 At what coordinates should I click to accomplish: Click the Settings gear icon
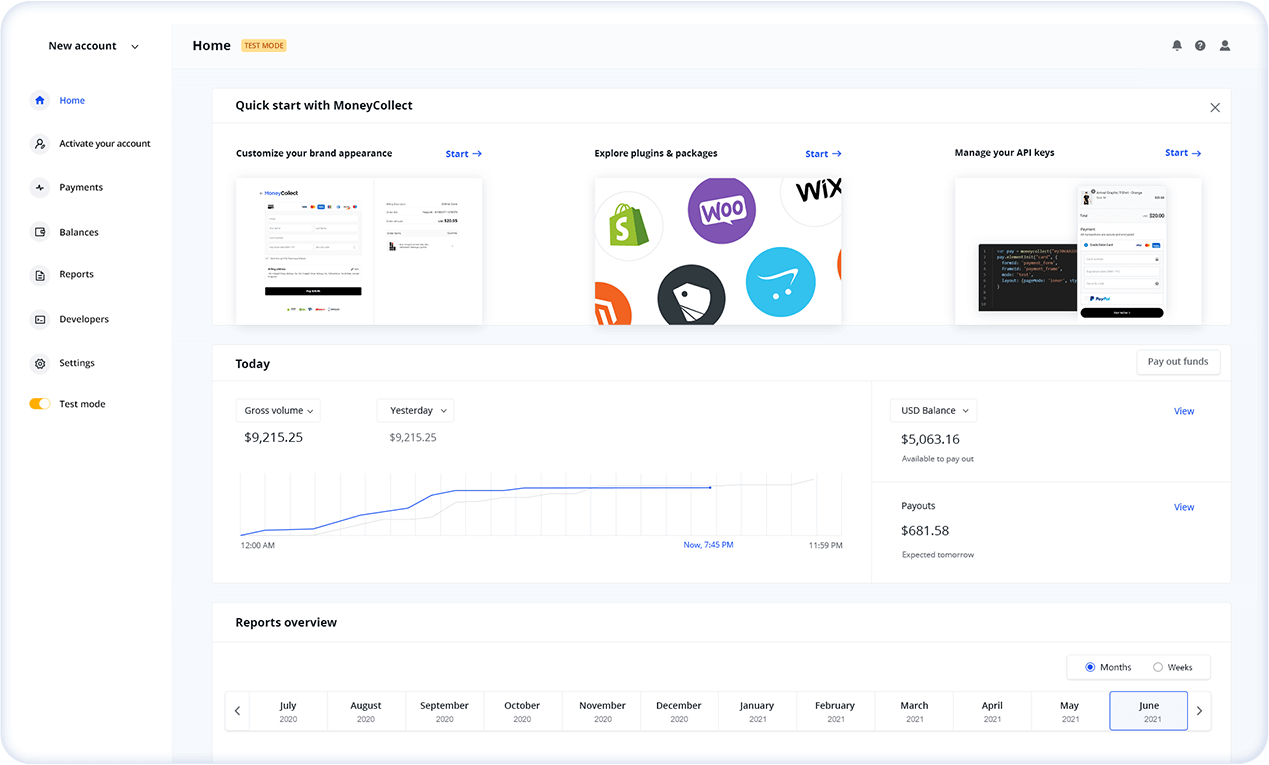click(x=40, y=364)
